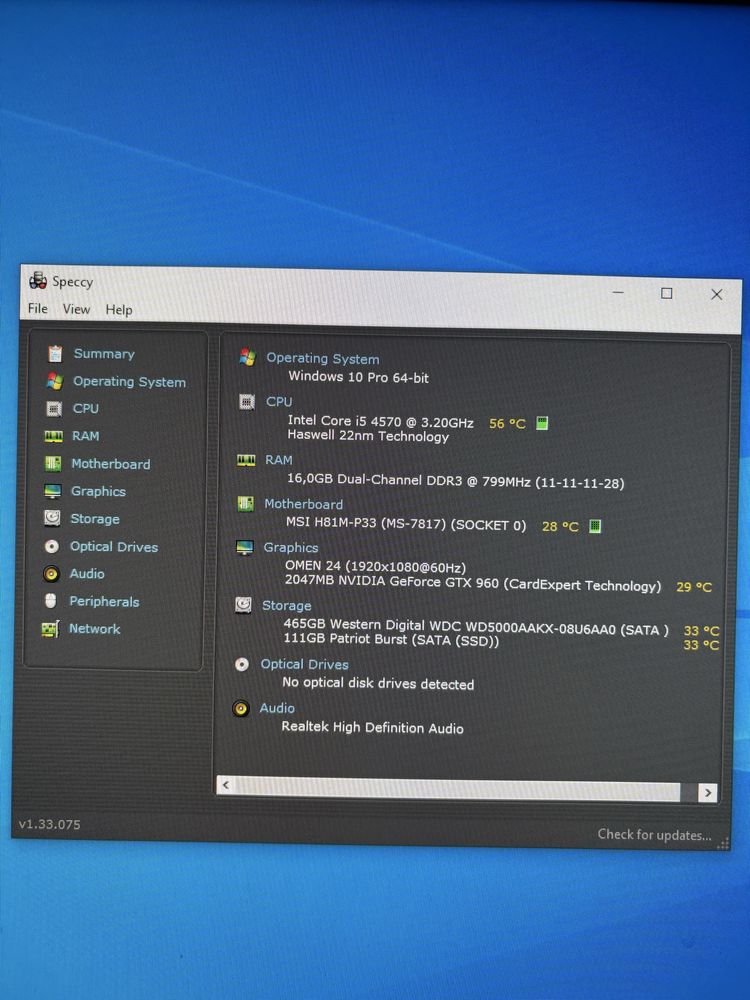Screen dimensions: 750x1000
Task: Click Intel Core i5 4570 @ 3.20GHz text
Action: click(x=380, y=422)
